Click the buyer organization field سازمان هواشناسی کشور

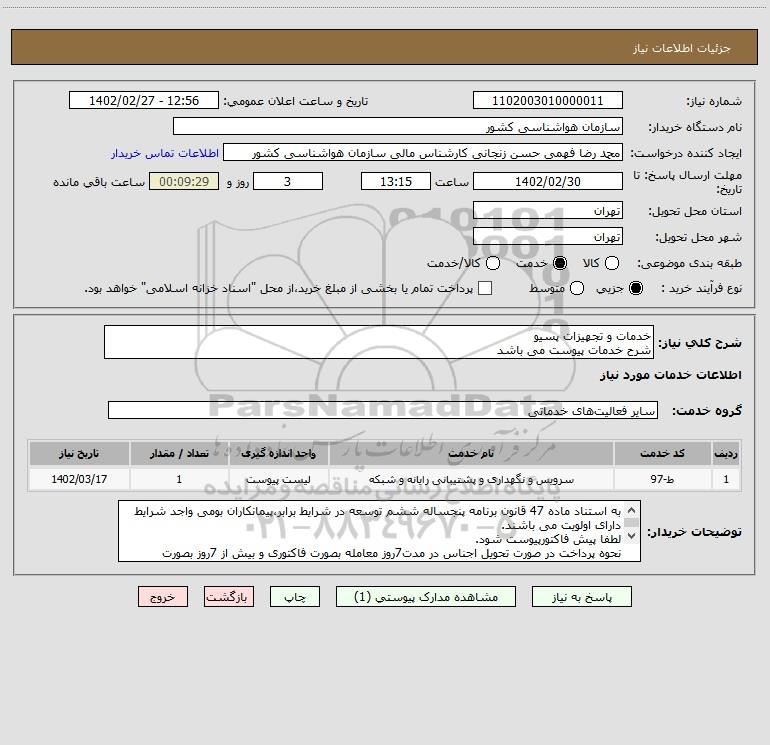tap(398, 127)
